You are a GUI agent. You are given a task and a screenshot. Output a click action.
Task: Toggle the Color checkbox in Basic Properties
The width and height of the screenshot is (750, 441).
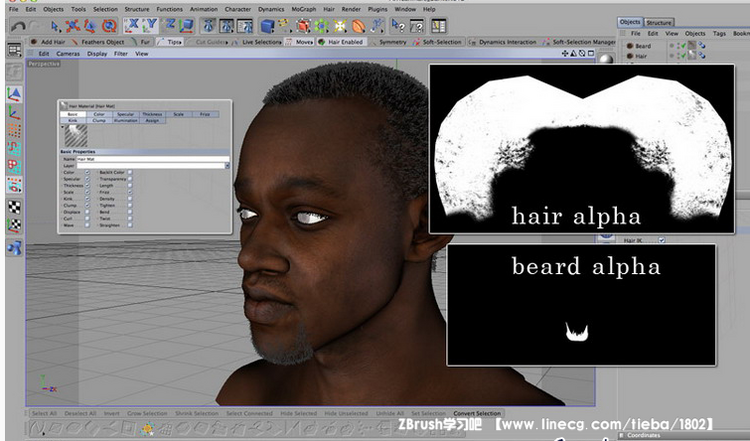click(87, 172)
